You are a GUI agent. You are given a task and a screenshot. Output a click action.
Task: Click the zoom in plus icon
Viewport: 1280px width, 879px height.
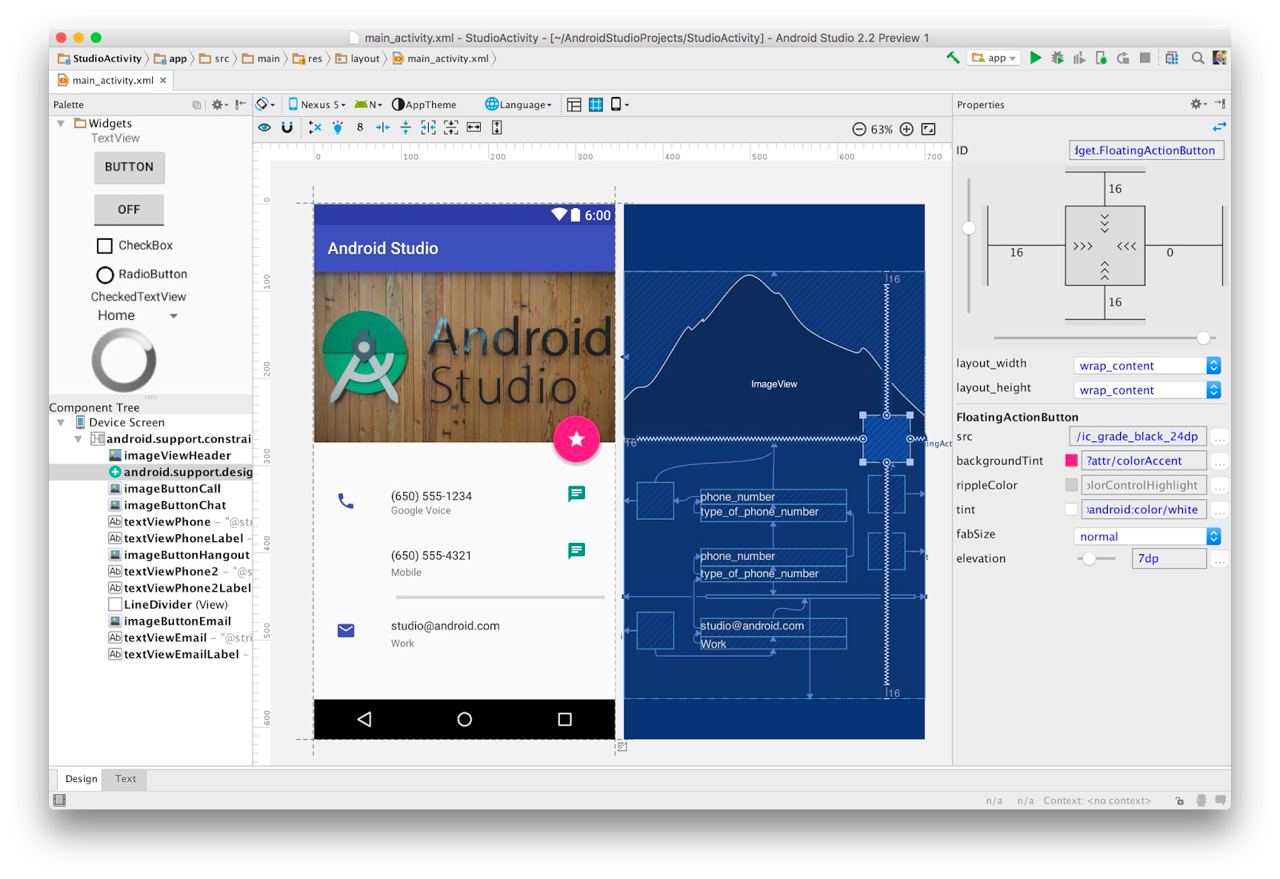[x=906, y=129]
